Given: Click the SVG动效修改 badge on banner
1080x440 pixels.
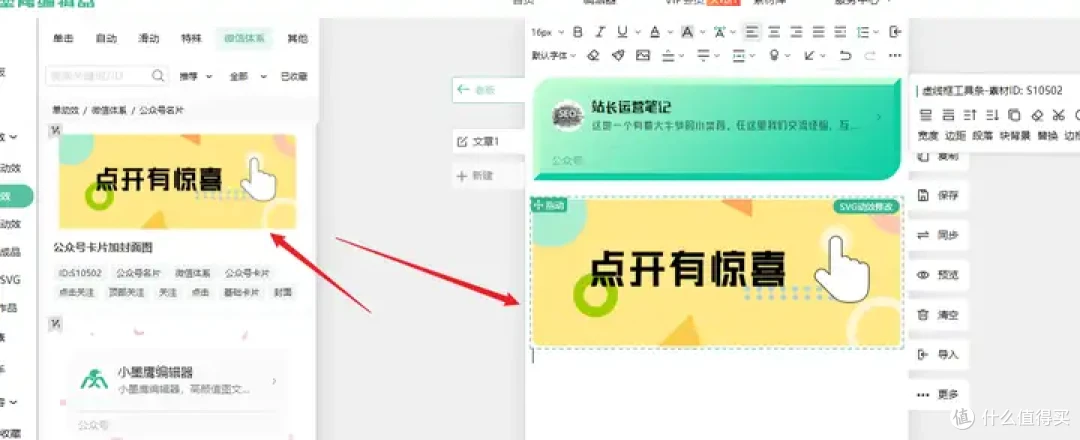Looking at the screenshot, I should 867,206.
